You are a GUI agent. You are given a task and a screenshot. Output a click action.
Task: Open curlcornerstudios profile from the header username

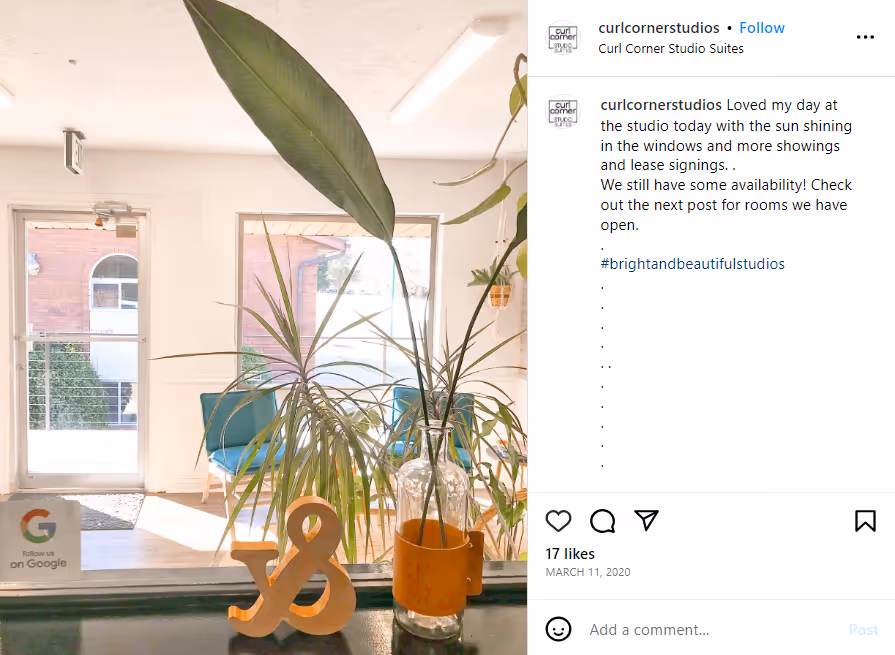659,28
